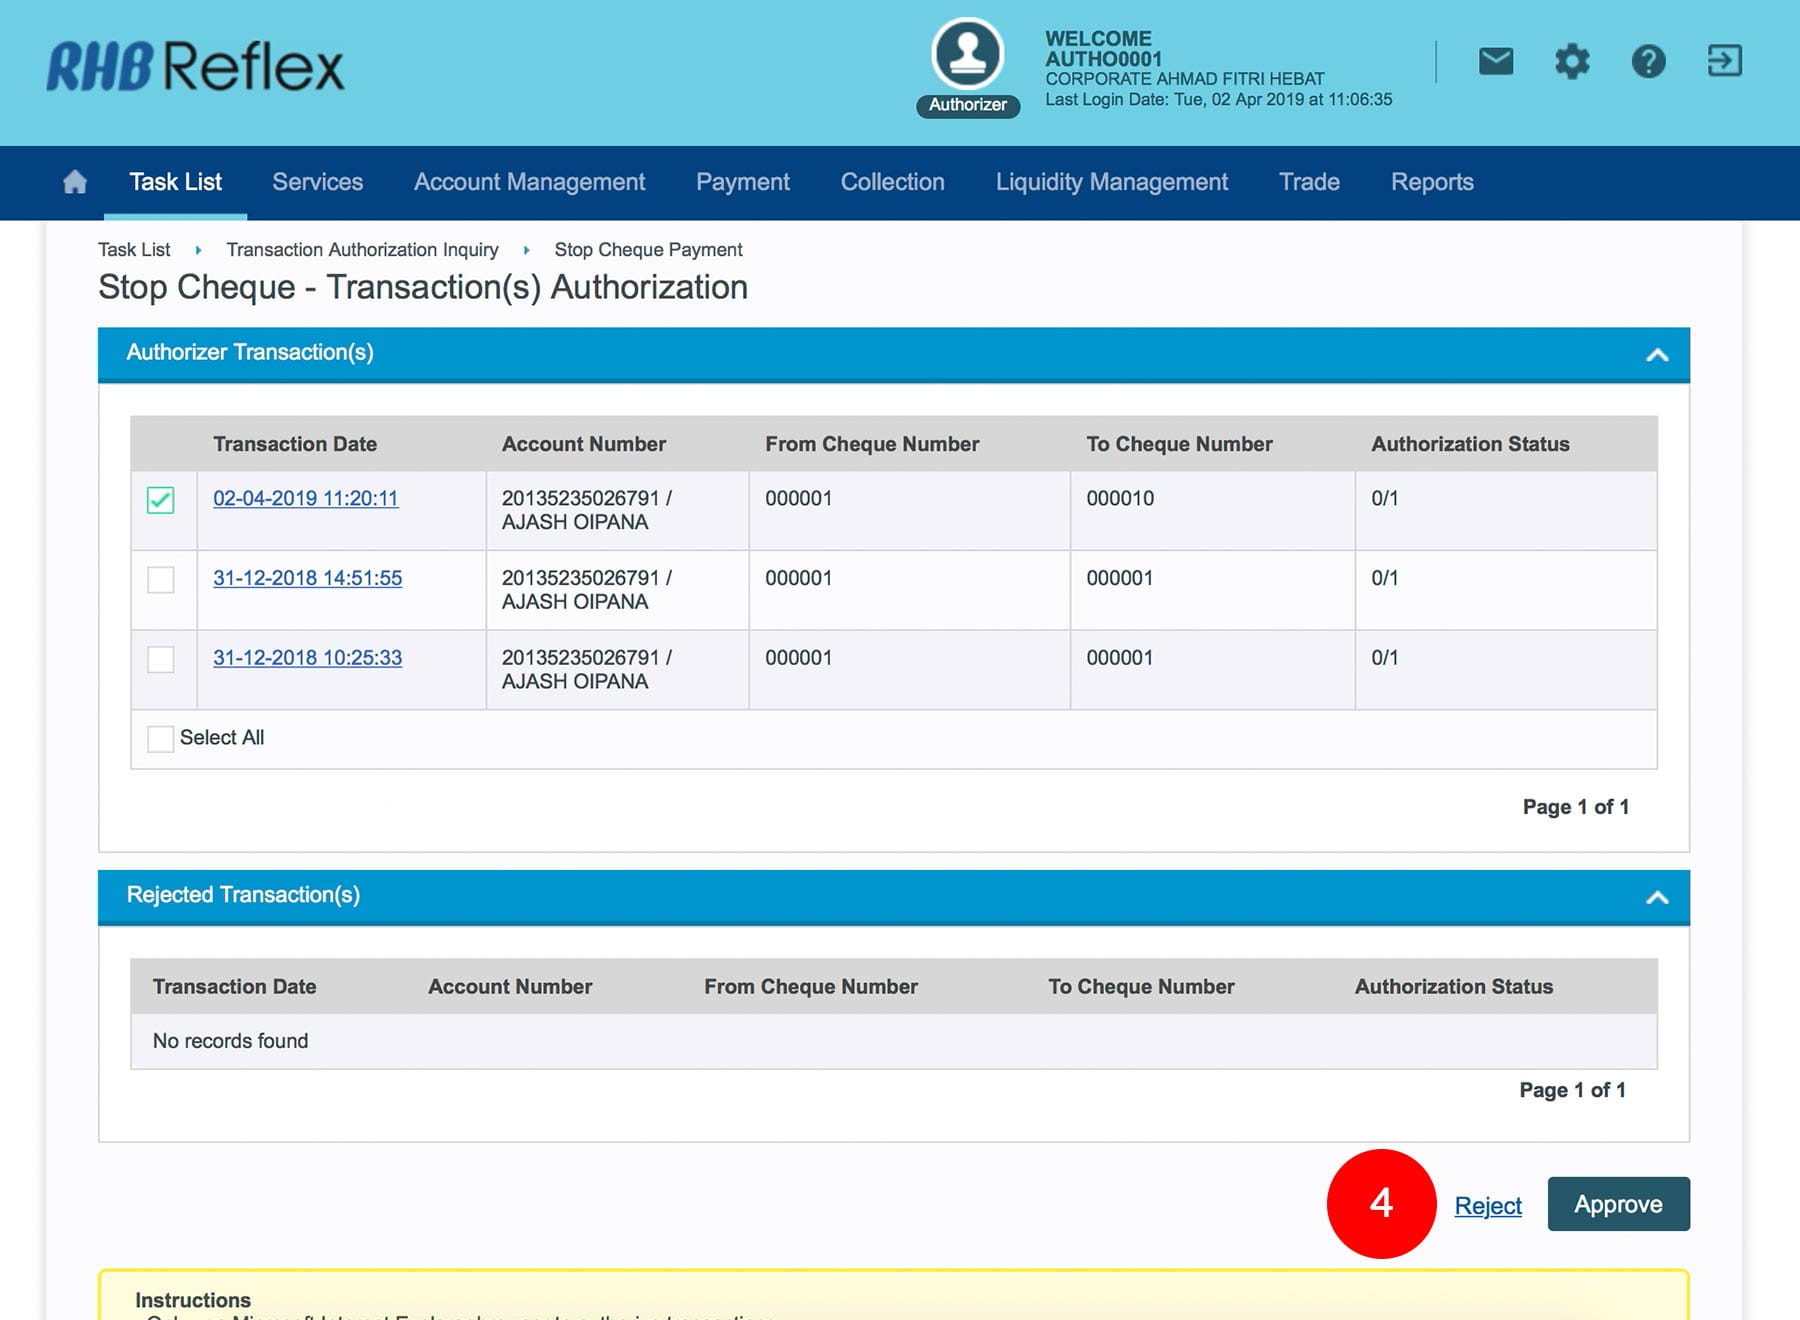The image size is (1800, 1320).
Task: Collapse the Rejected Transaction(s) panel
Action: click(1657, 898)
